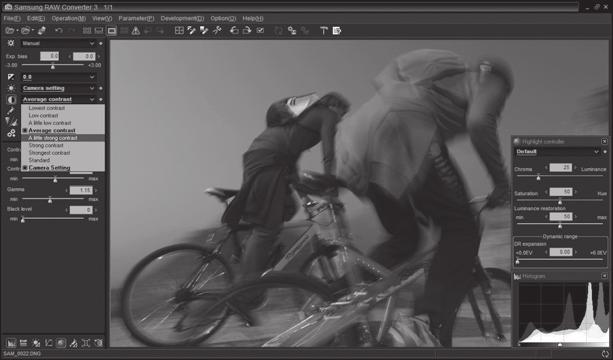This screenshot has width=613, height=360.
Task: Select Strong contrast from dropdown list
Action: click(x=63, y=145)
